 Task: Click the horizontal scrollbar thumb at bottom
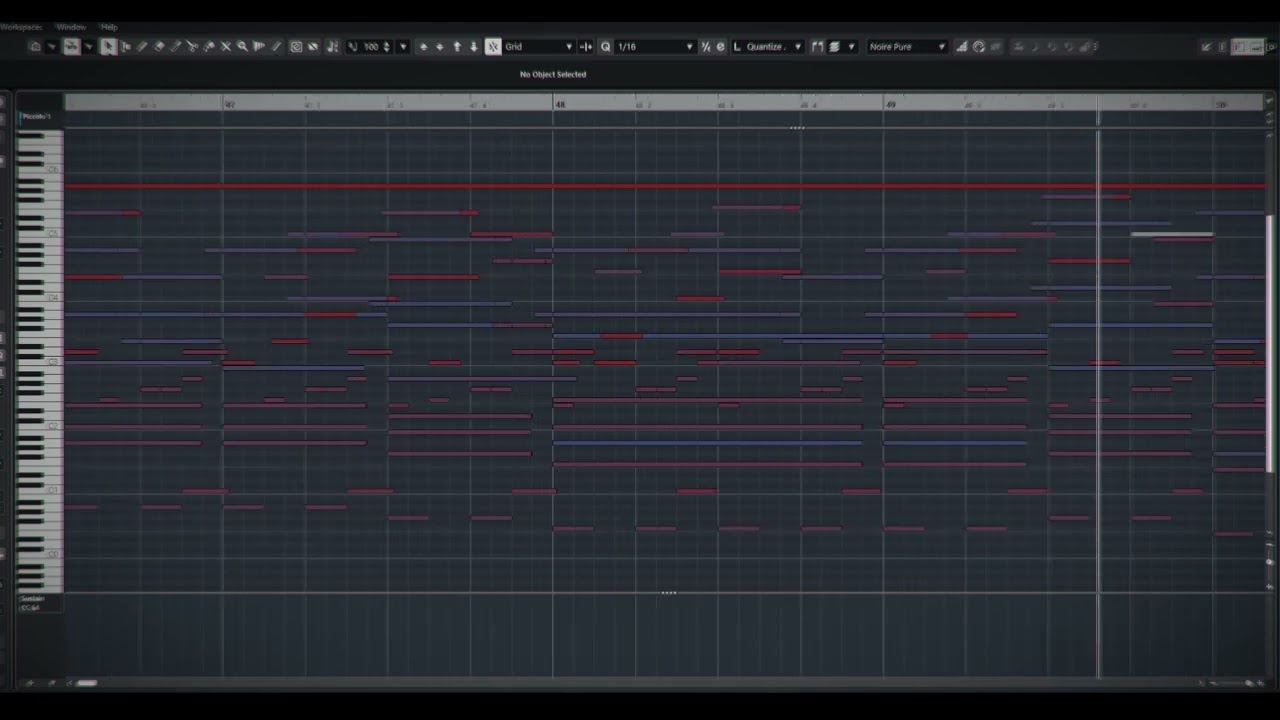87,683
